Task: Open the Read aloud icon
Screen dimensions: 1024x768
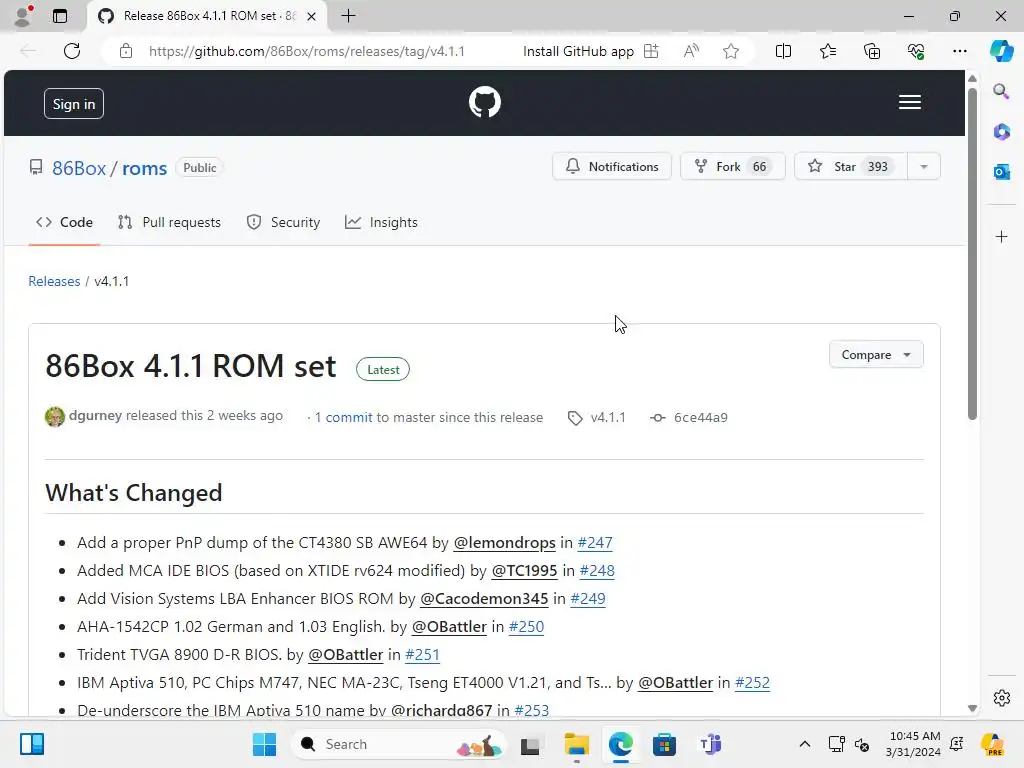Action: coord(691,51)
